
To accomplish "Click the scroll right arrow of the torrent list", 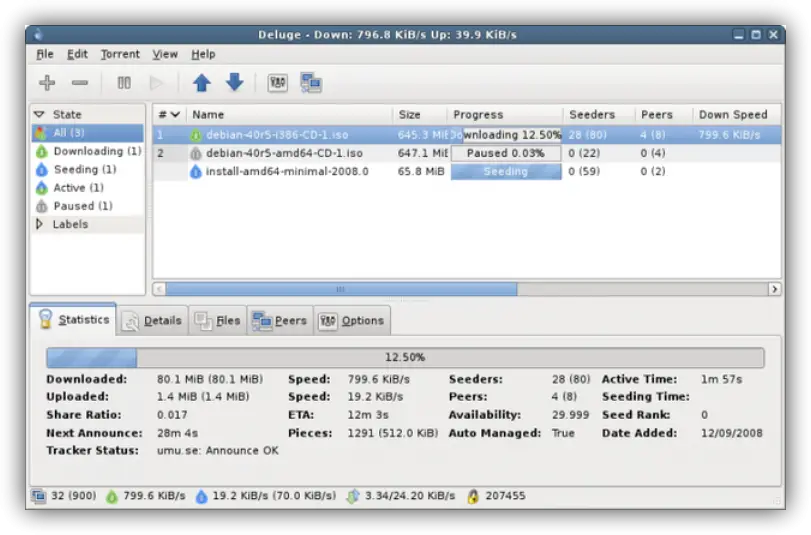I will tap(774, 289).
